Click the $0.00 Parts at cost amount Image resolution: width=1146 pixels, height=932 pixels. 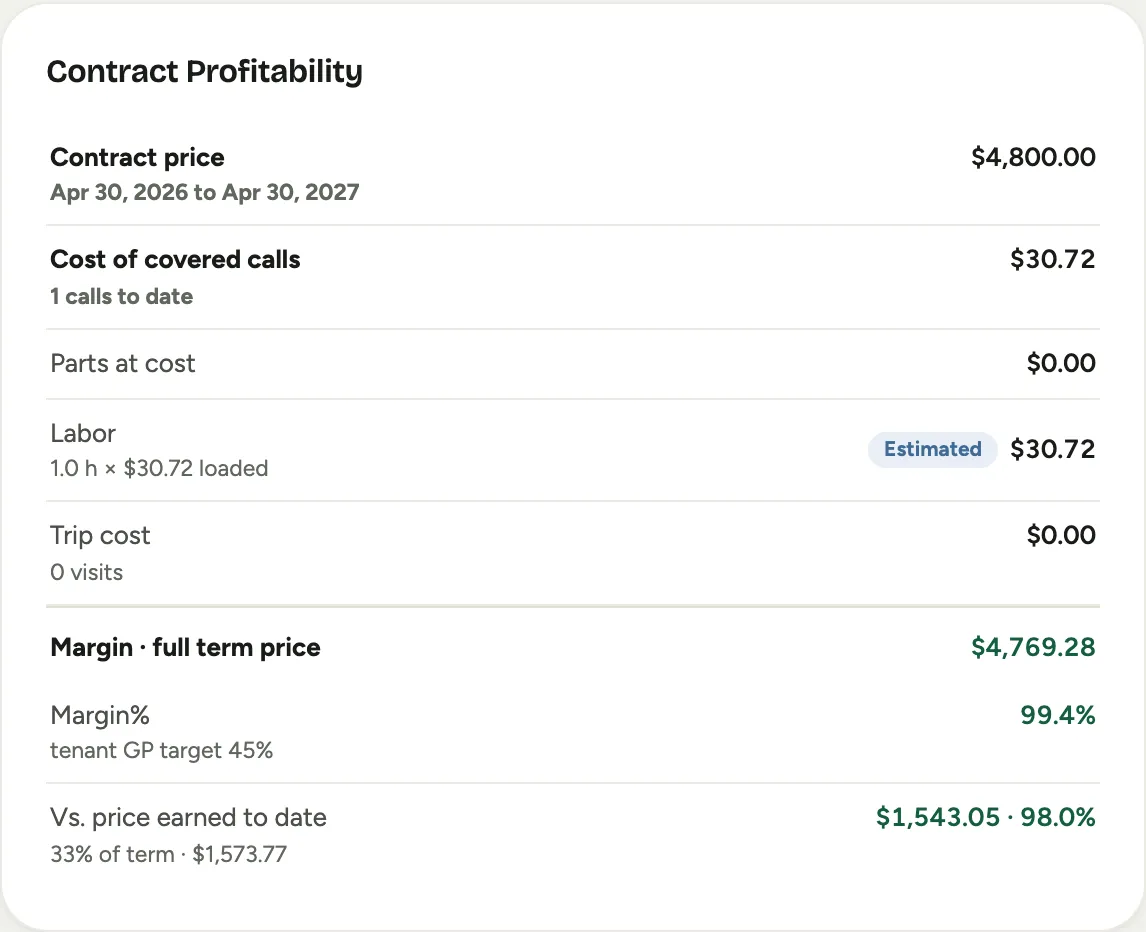[1060, 363]
